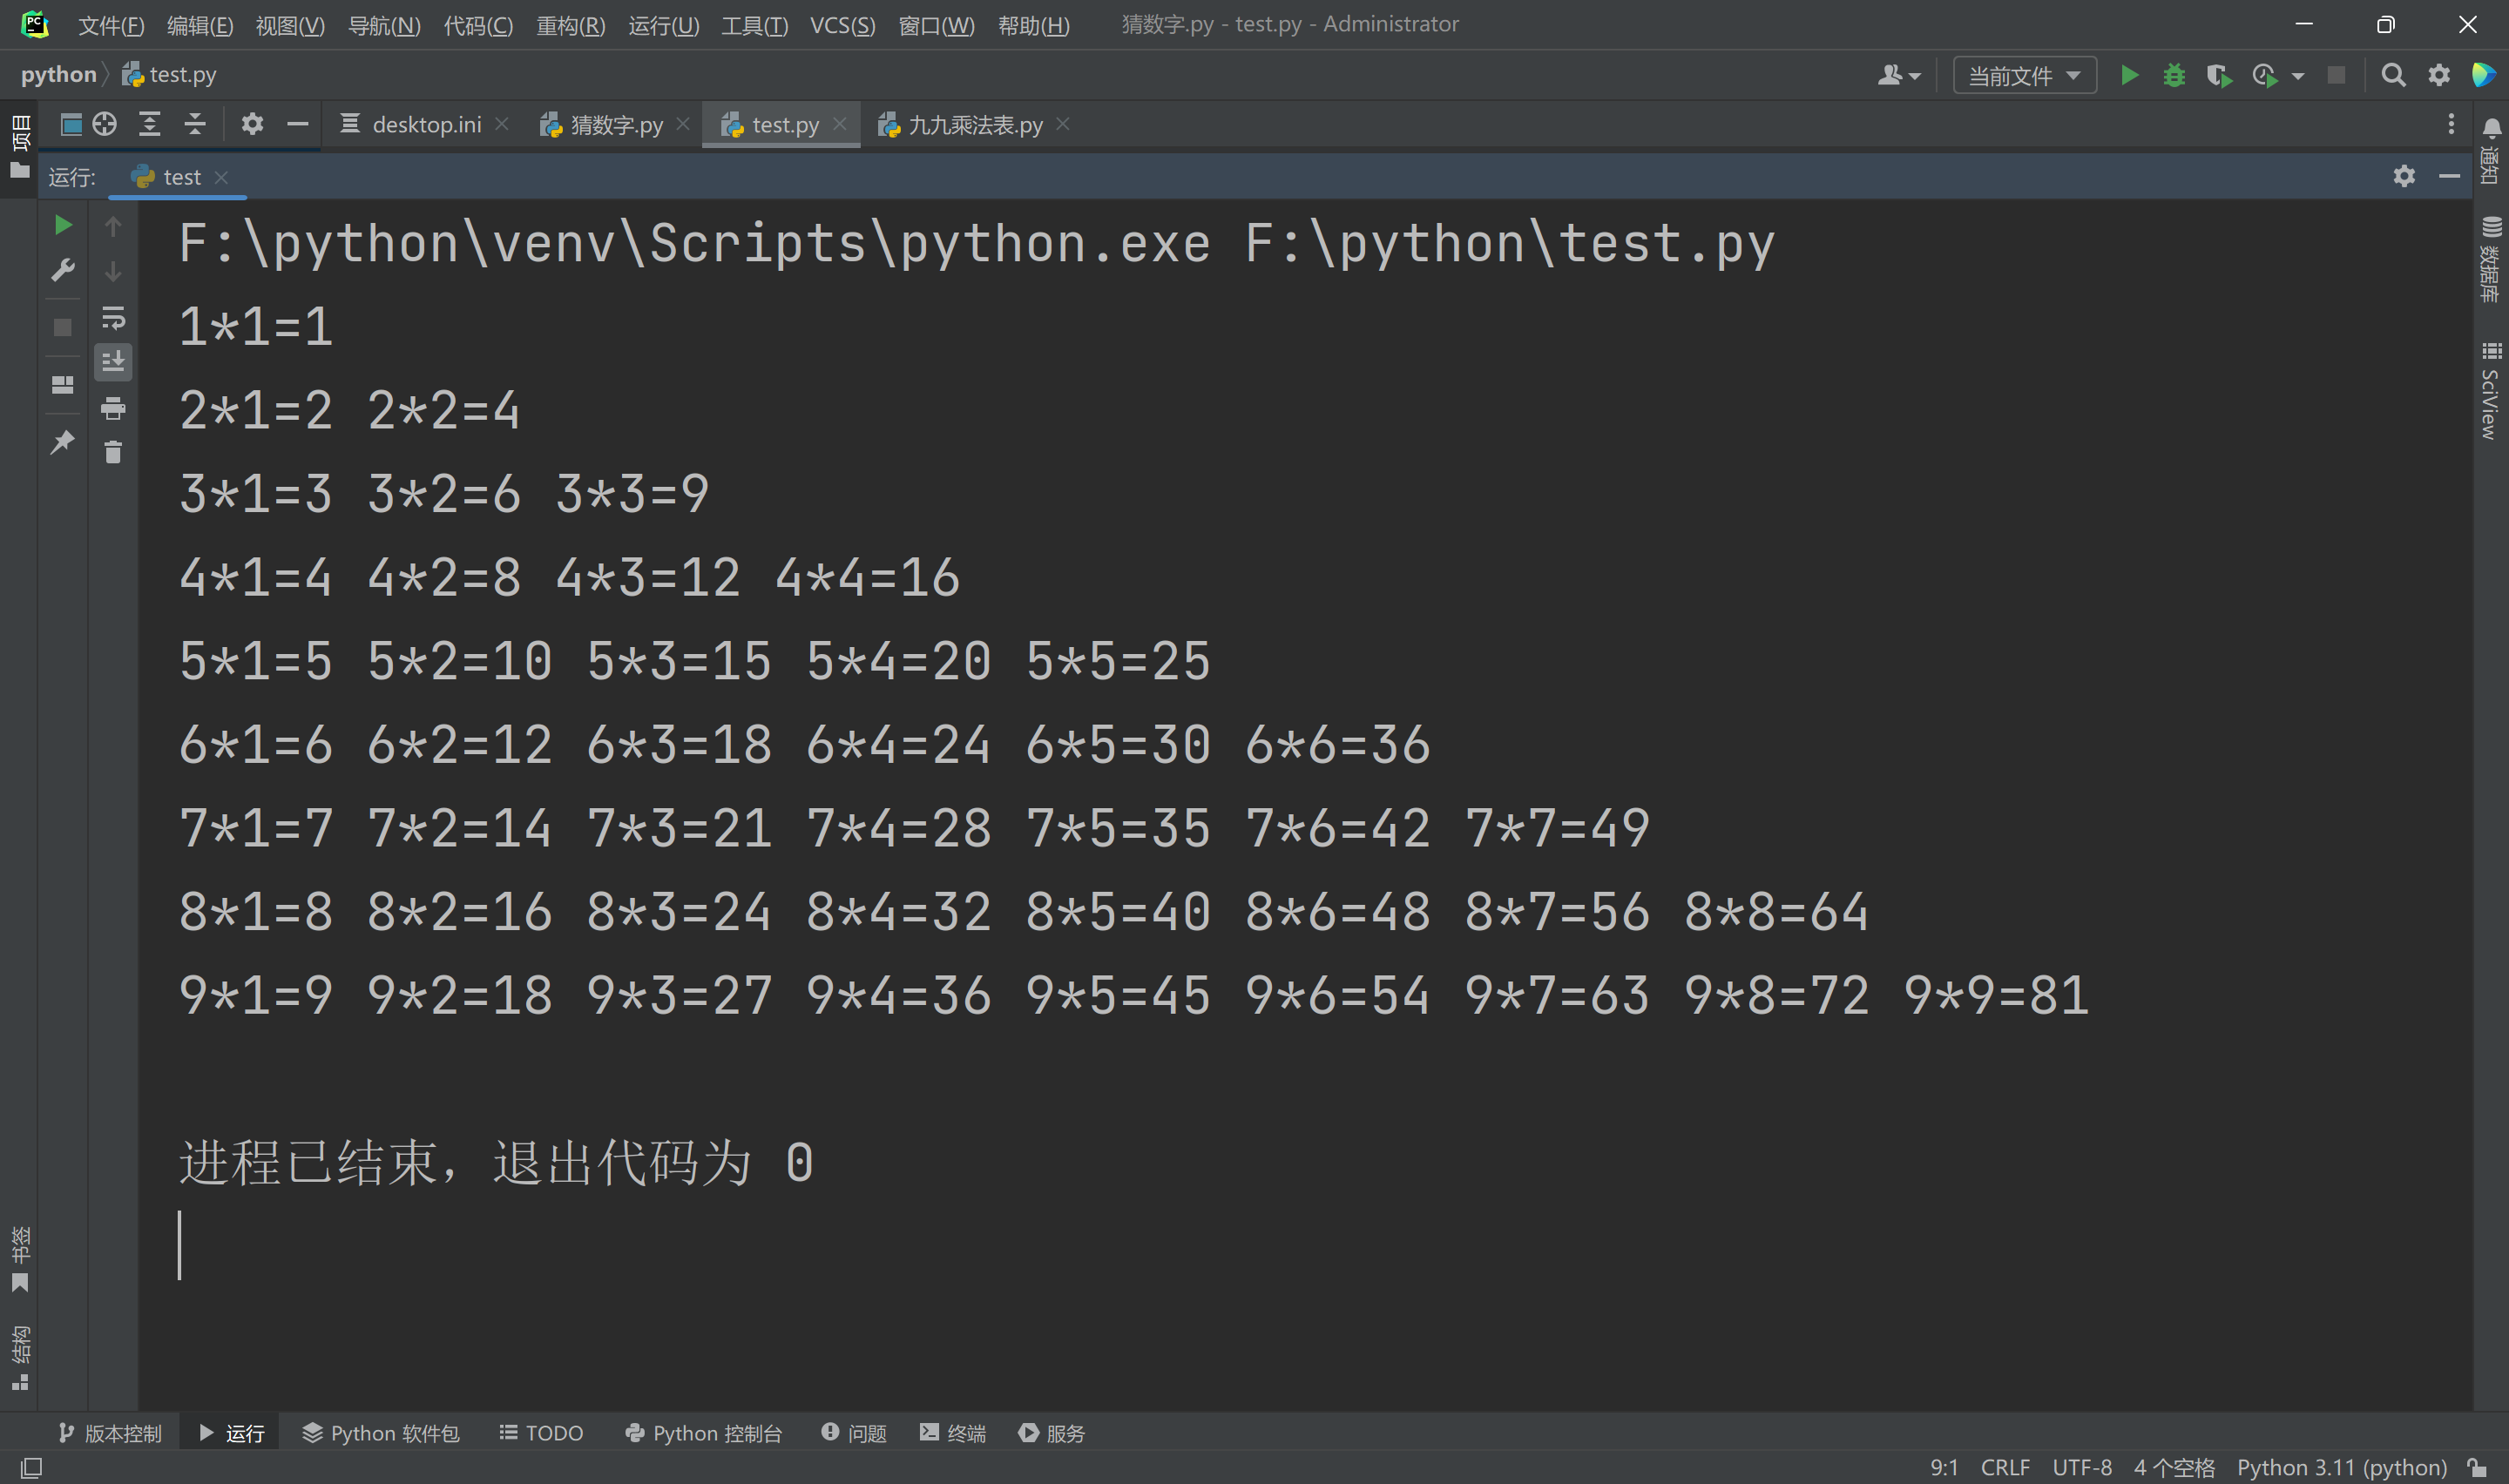
Task: Open the 当前文件 run configuration dropdown
Action: pos(2024,76)
